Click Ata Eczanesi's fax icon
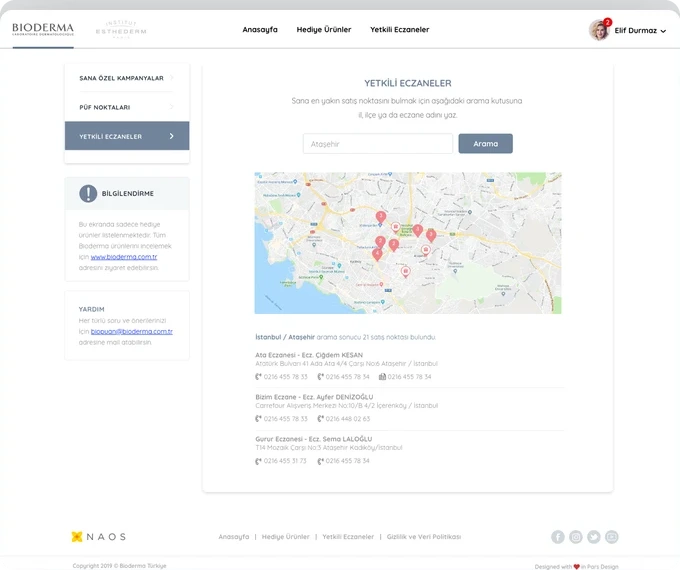 pos(382,377)
